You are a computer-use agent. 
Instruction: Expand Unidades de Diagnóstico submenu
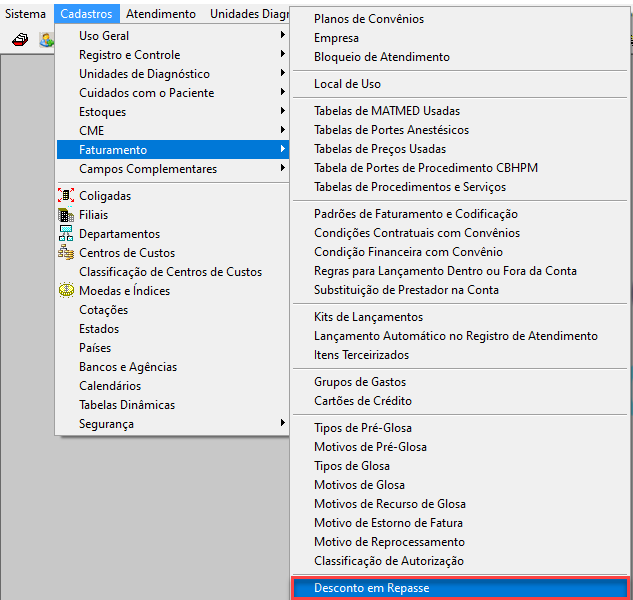point(172,74)
